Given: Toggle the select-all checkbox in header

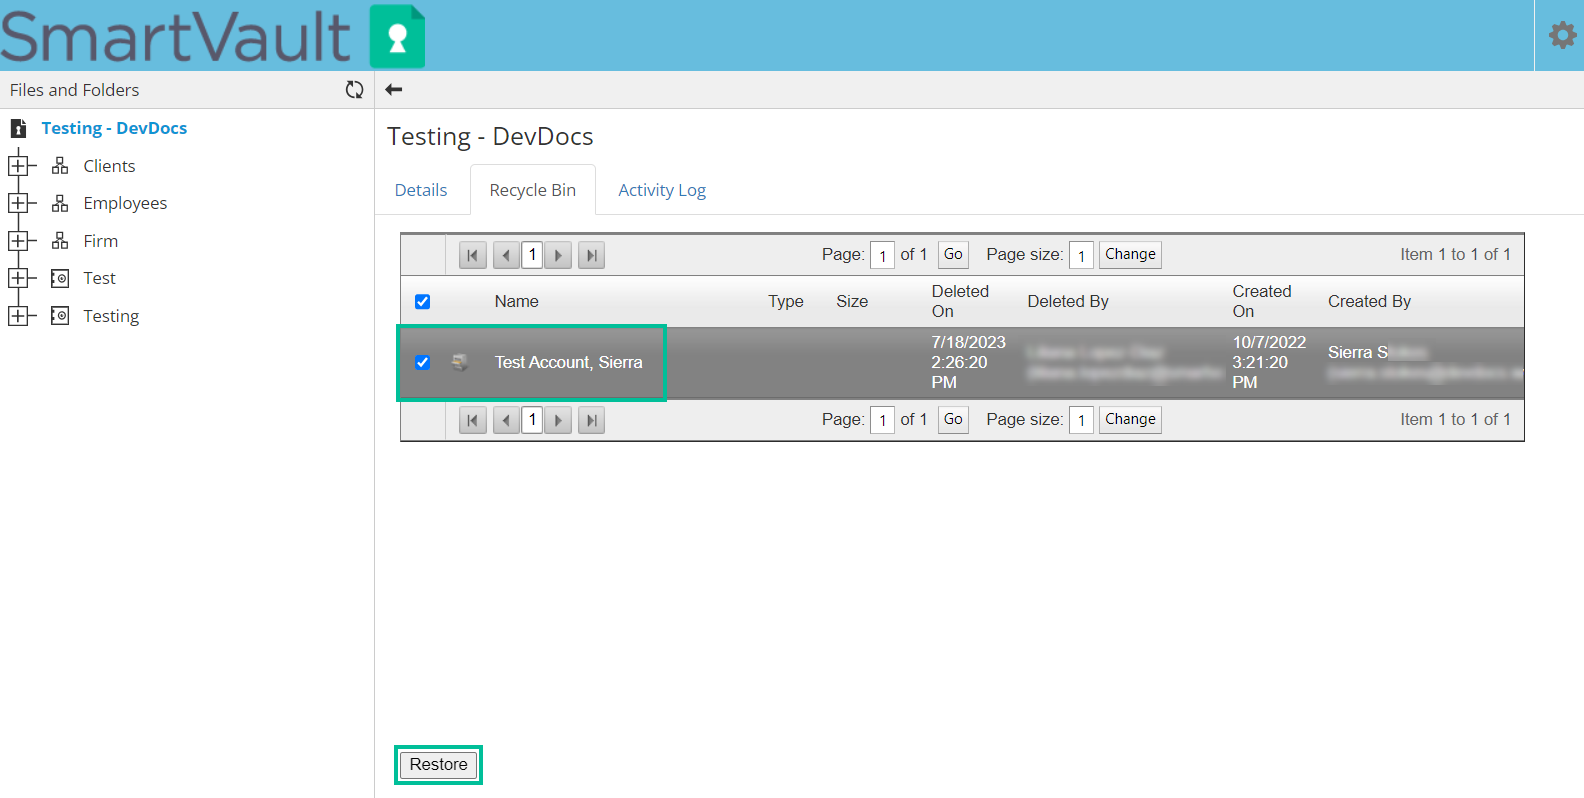Looking at the screenshot, I should (x=423, y=302).
